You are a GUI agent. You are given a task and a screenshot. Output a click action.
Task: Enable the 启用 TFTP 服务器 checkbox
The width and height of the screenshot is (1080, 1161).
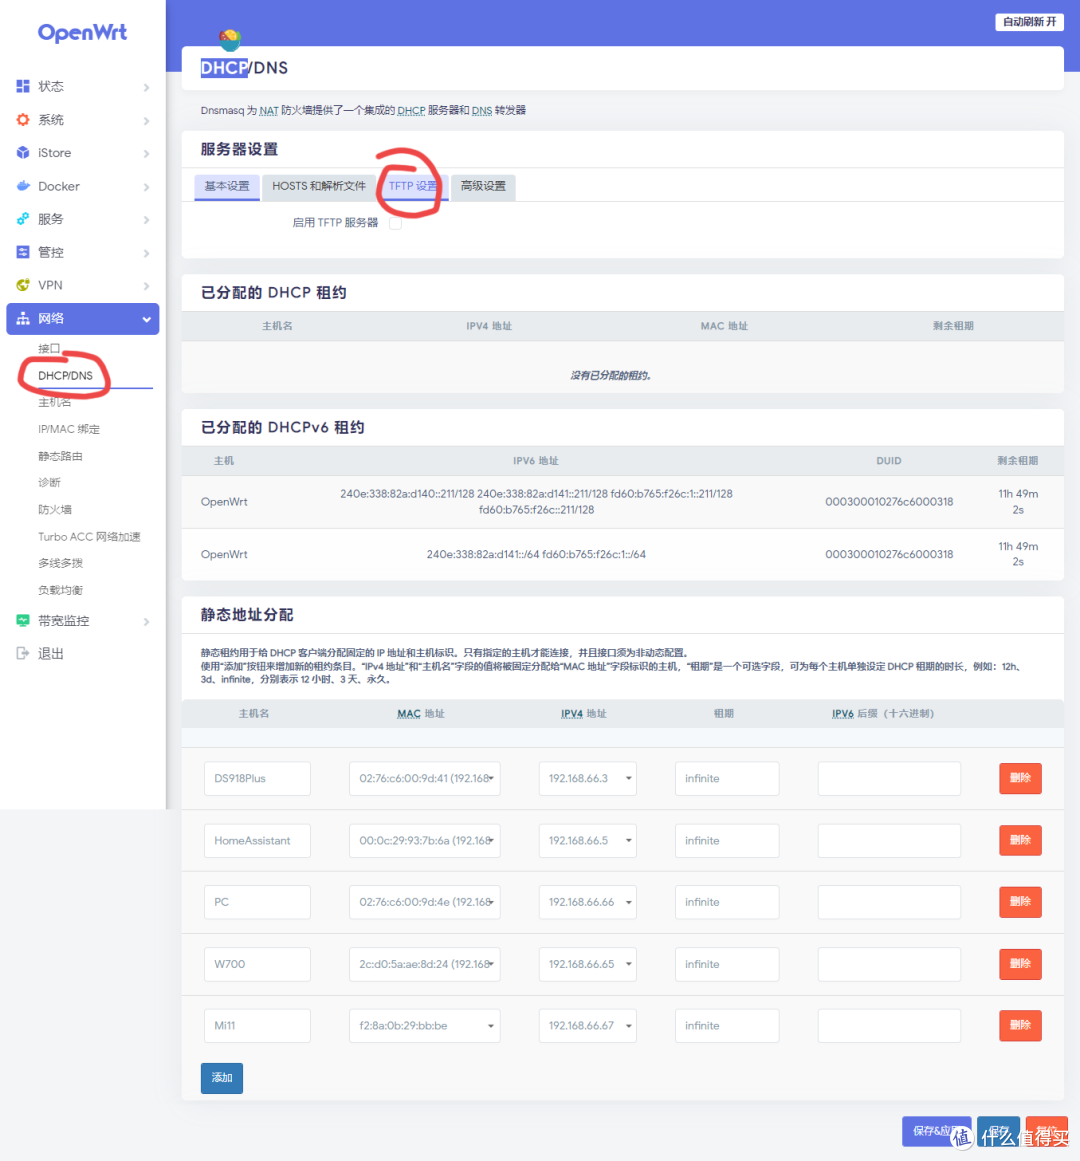click(x=396, y=222)
